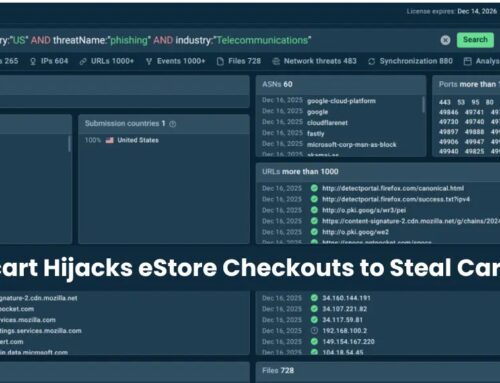
Task: Open the content-signature-2.cdn.mozilla.net URL
Action: tap(411, 221)
